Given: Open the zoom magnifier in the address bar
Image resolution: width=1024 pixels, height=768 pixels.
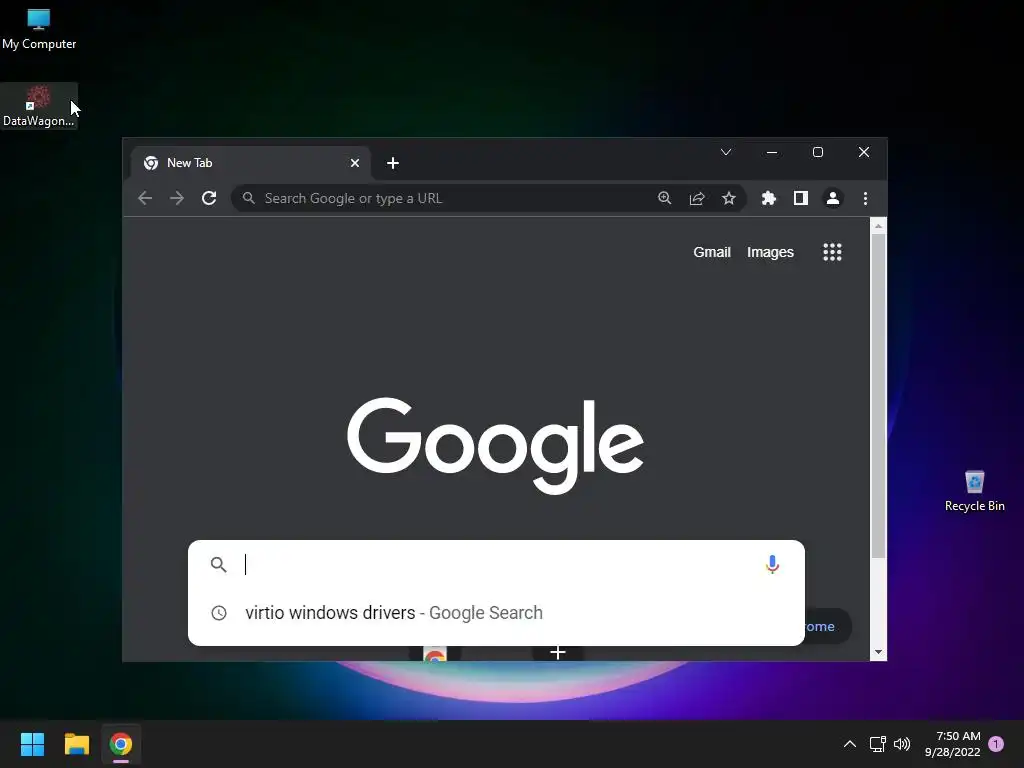Looking at the screenshot, I should pyautogui.click(x=665, y=198).
